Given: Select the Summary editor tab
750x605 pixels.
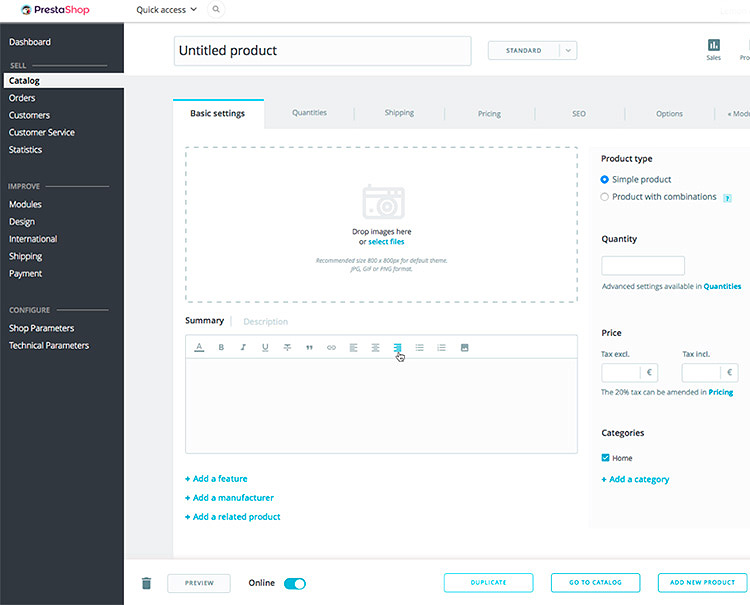Looking at the screenshot, I should click(x=204, y=320).
